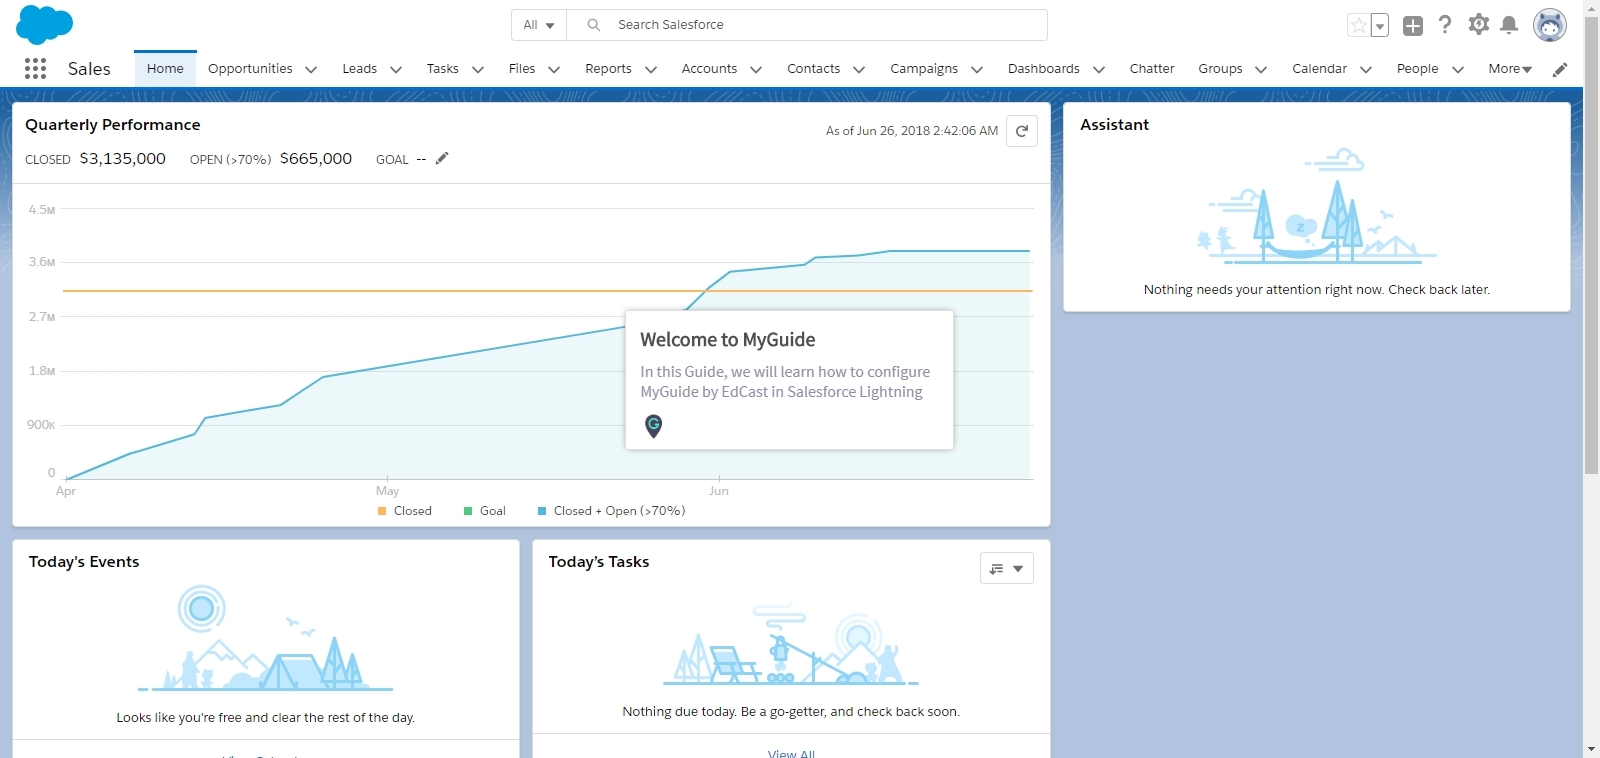Open the People tab
The image size is (1600, 758).
click(1417, 69)
